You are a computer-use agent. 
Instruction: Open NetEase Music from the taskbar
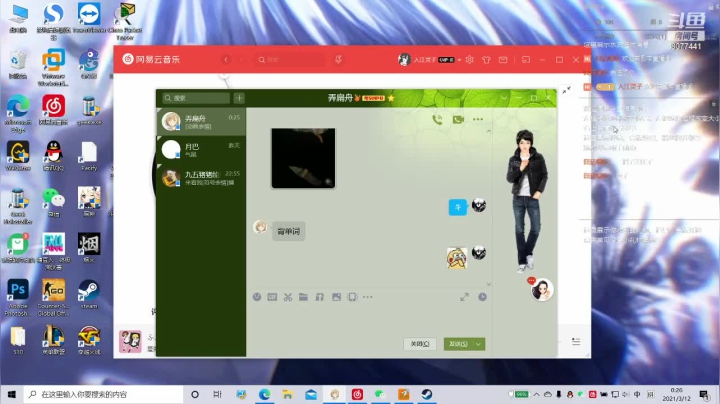click(357, 394)
